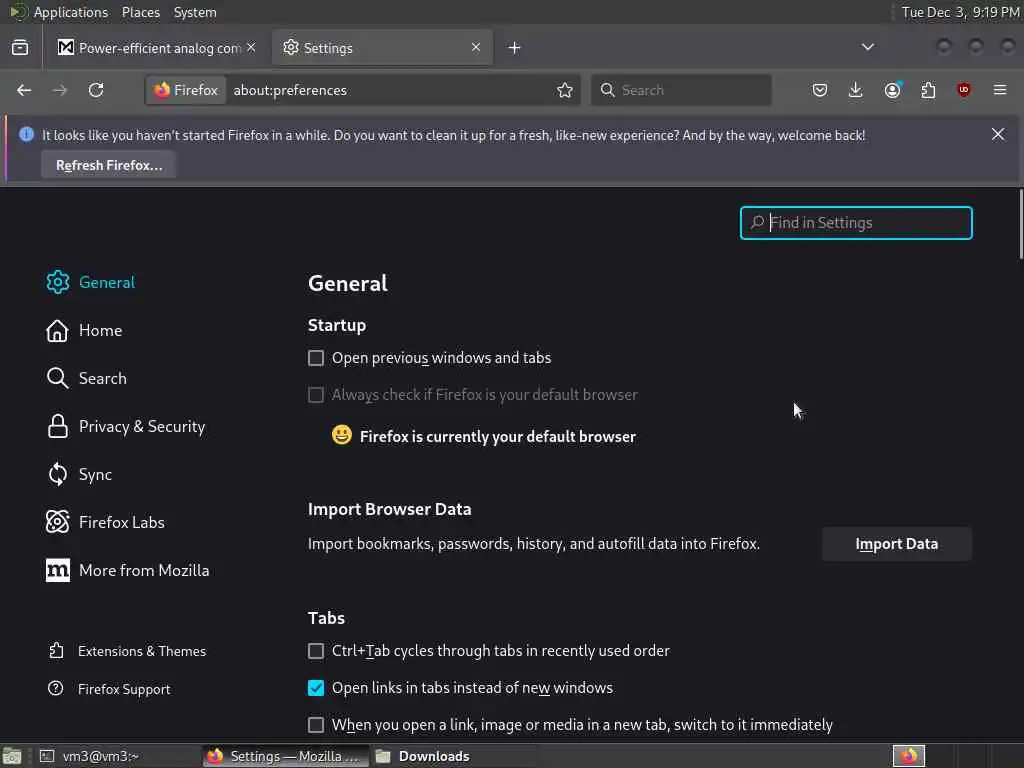Click the info icon in notification bar
The width and height of the screenshot is (1024, 768).
coord(26,135)
